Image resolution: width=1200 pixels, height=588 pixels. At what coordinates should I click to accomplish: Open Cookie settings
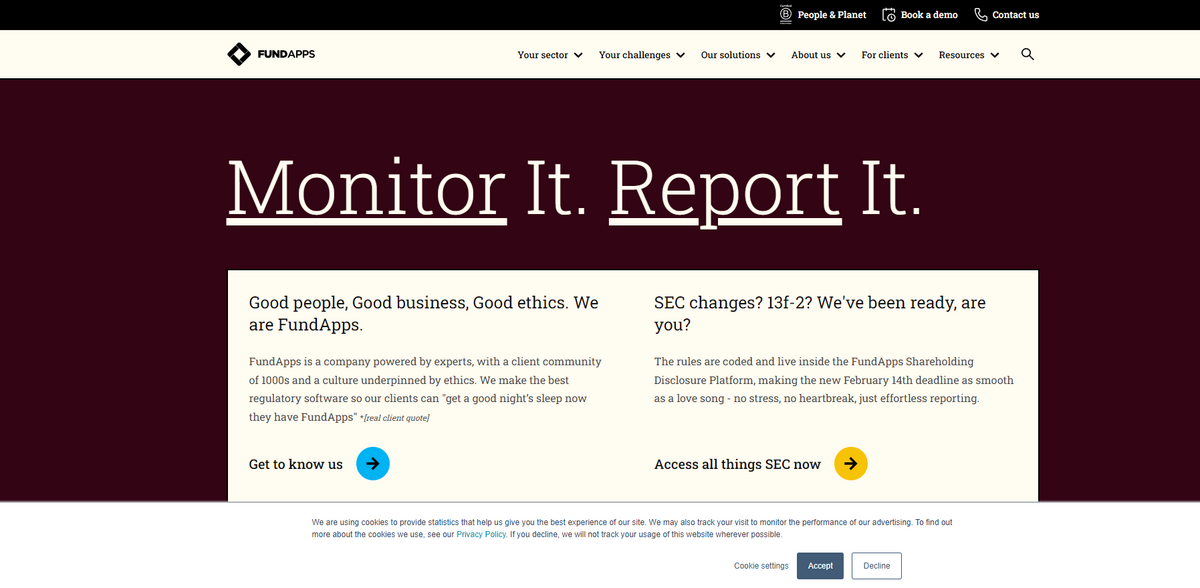(x=761, y=566)
